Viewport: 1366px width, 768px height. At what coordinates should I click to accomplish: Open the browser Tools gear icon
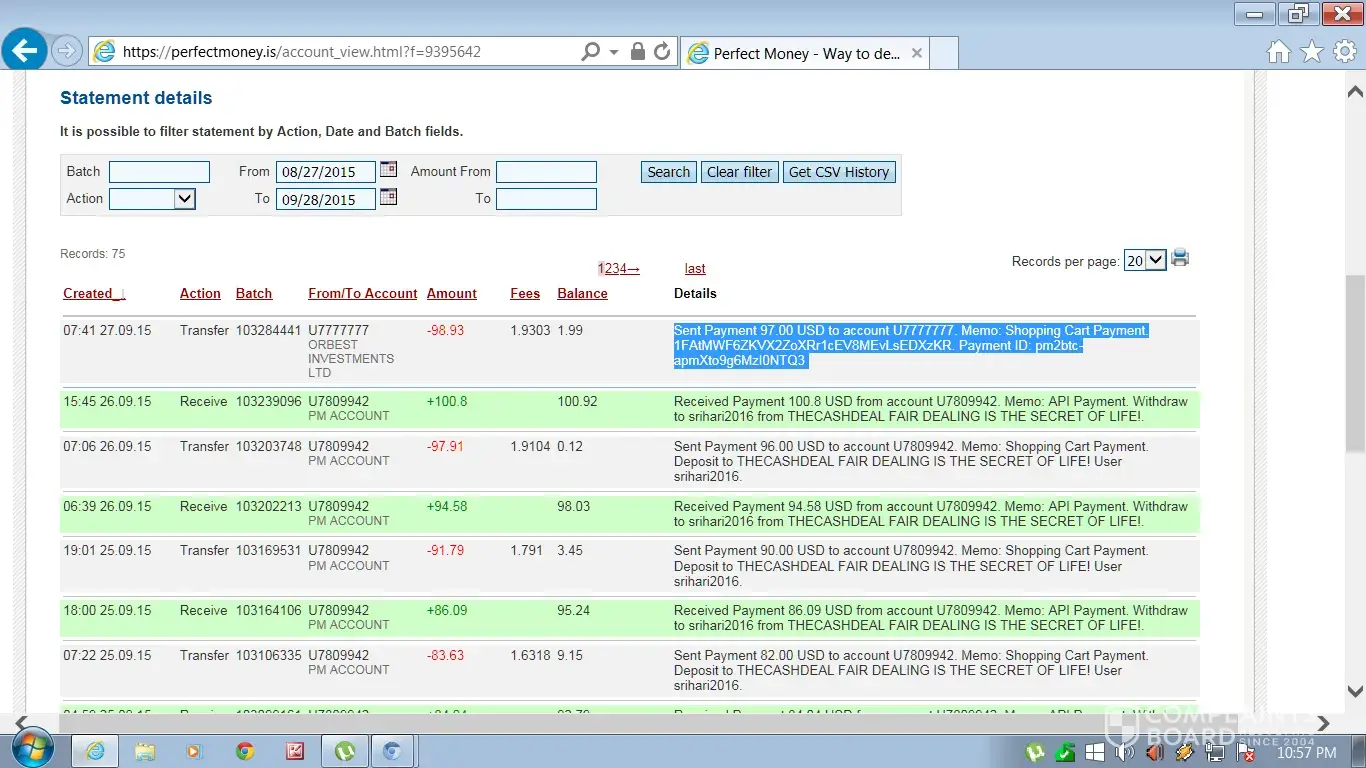[1345, 52]
